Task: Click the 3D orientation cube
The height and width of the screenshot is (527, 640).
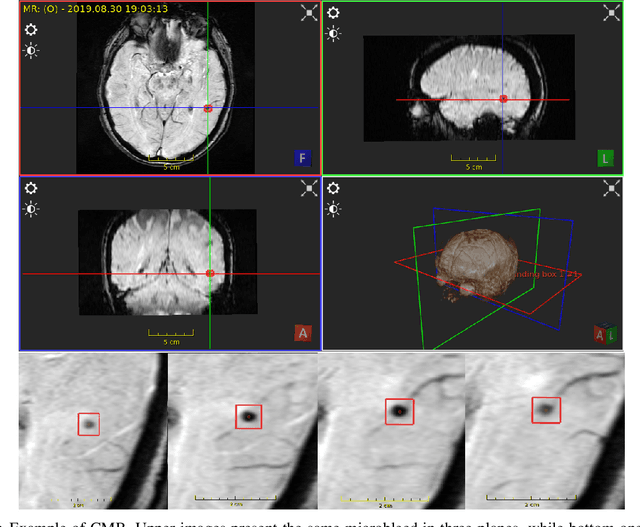Action: click(x=605, y=333)
